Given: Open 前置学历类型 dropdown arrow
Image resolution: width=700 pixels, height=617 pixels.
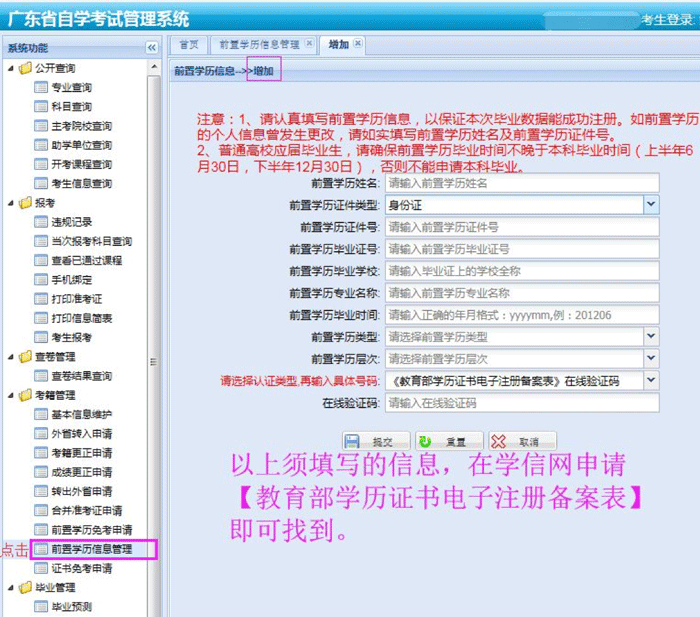Looking at the screenshot, I should (x=650, y=336).
